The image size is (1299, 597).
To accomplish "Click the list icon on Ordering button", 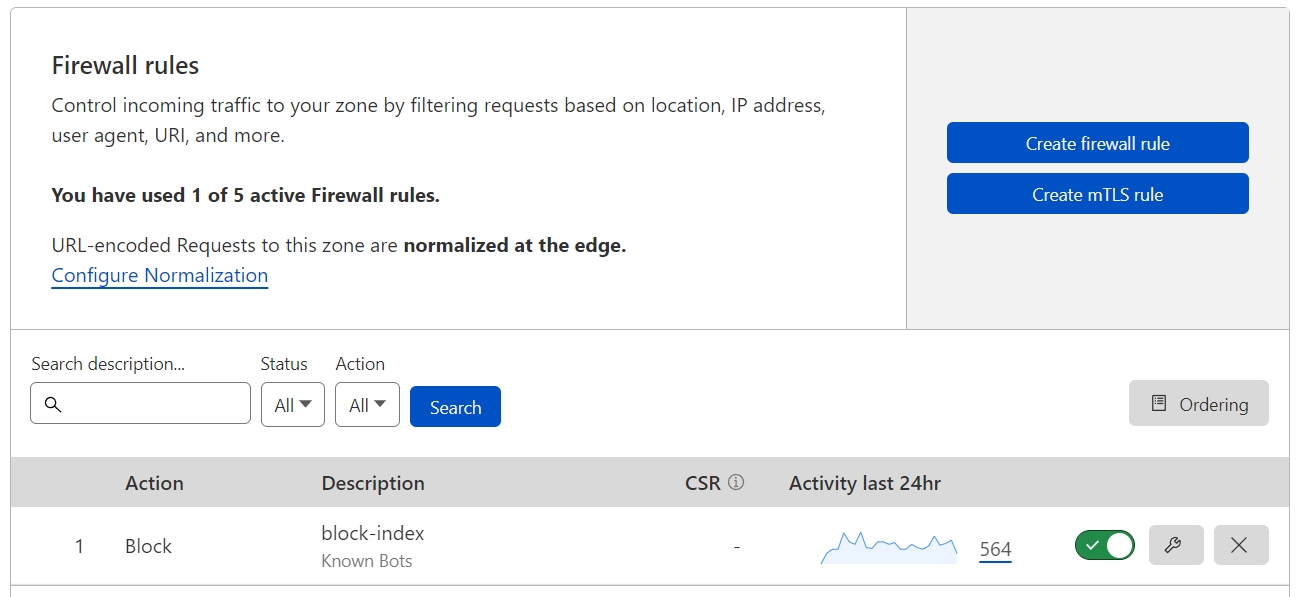I will [1159, 404].
